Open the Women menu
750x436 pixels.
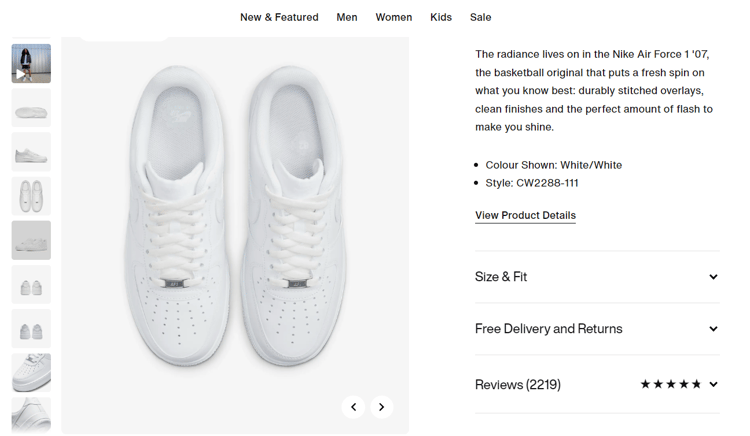(x=393, y=17)
